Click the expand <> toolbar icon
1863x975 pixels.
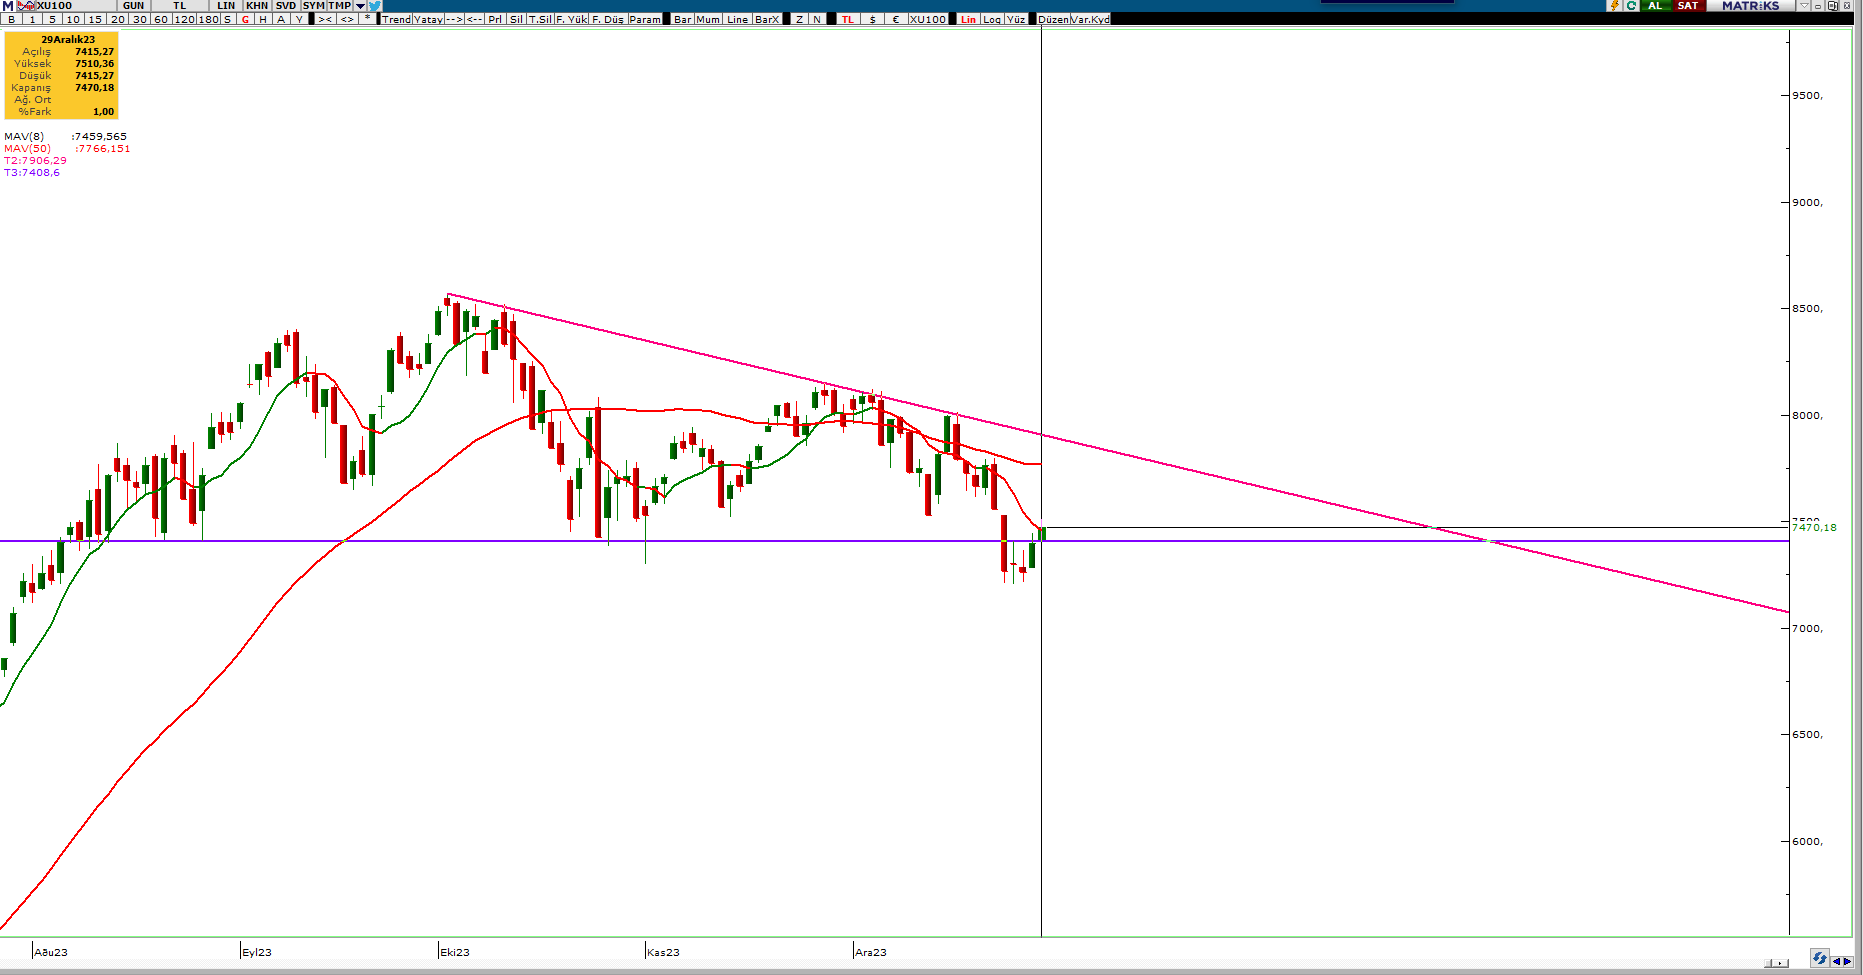[x=346, y=19]
